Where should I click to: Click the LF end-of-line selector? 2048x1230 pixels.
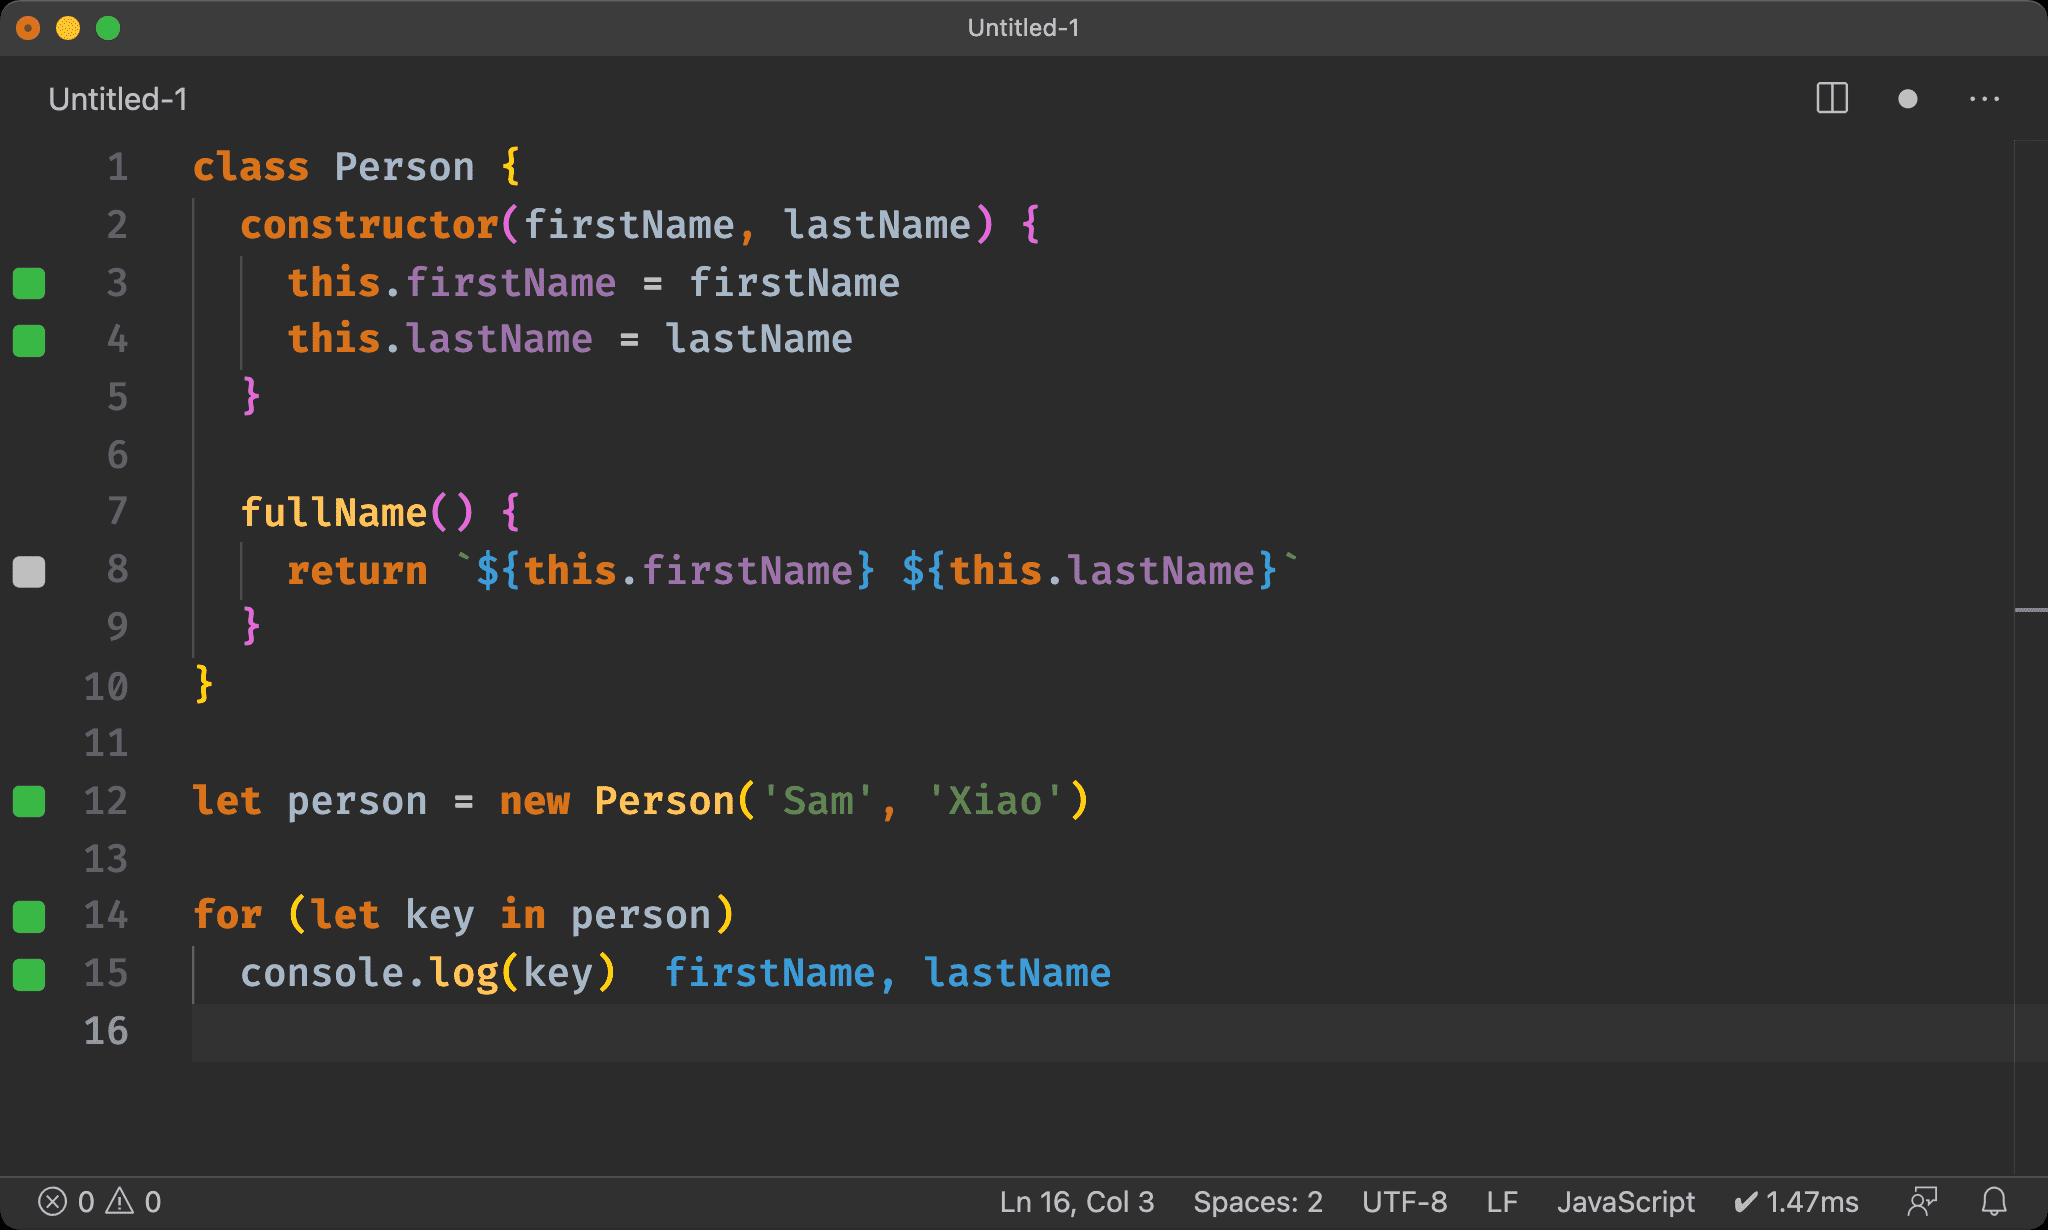coord(1501,1201)
